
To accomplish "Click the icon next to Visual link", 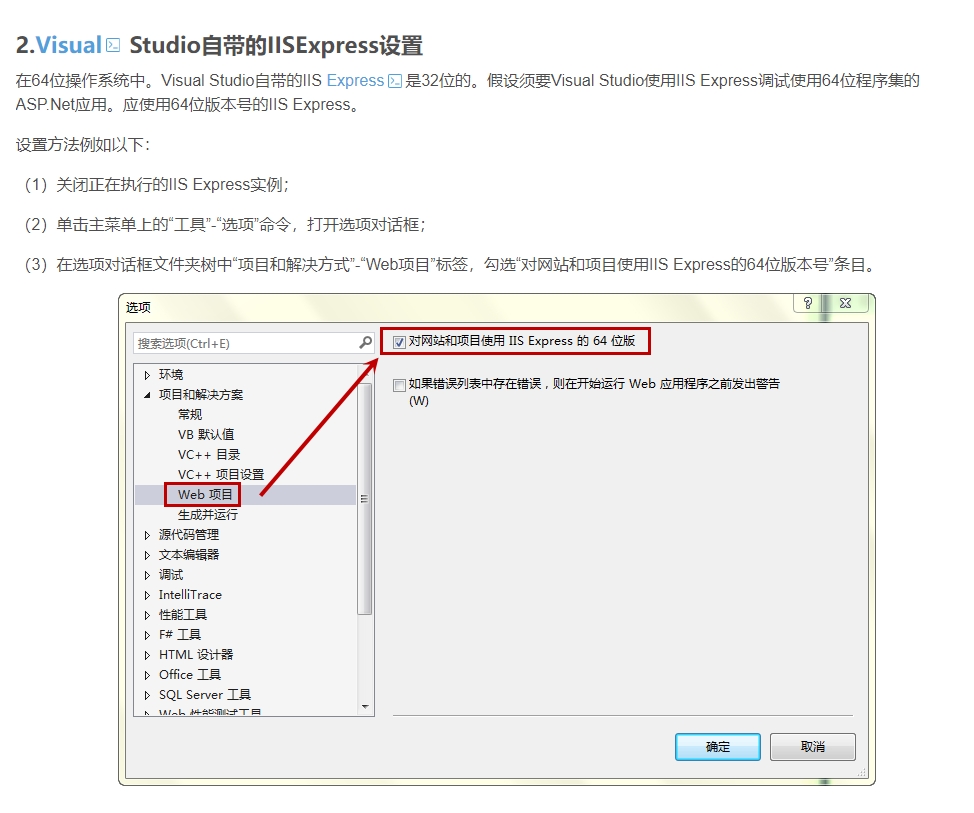I will pyautogui.click(x=114, y=46).
